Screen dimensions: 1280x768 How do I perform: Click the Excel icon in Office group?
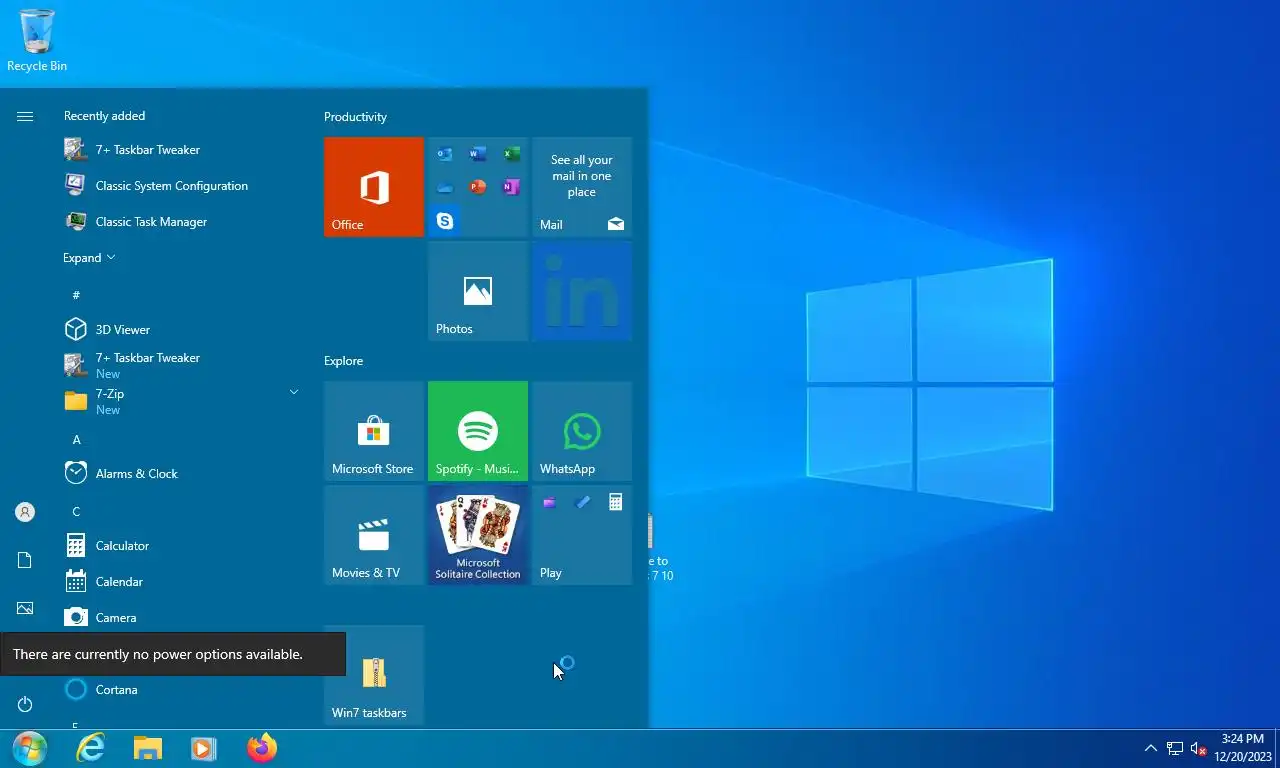pos(511,154)
